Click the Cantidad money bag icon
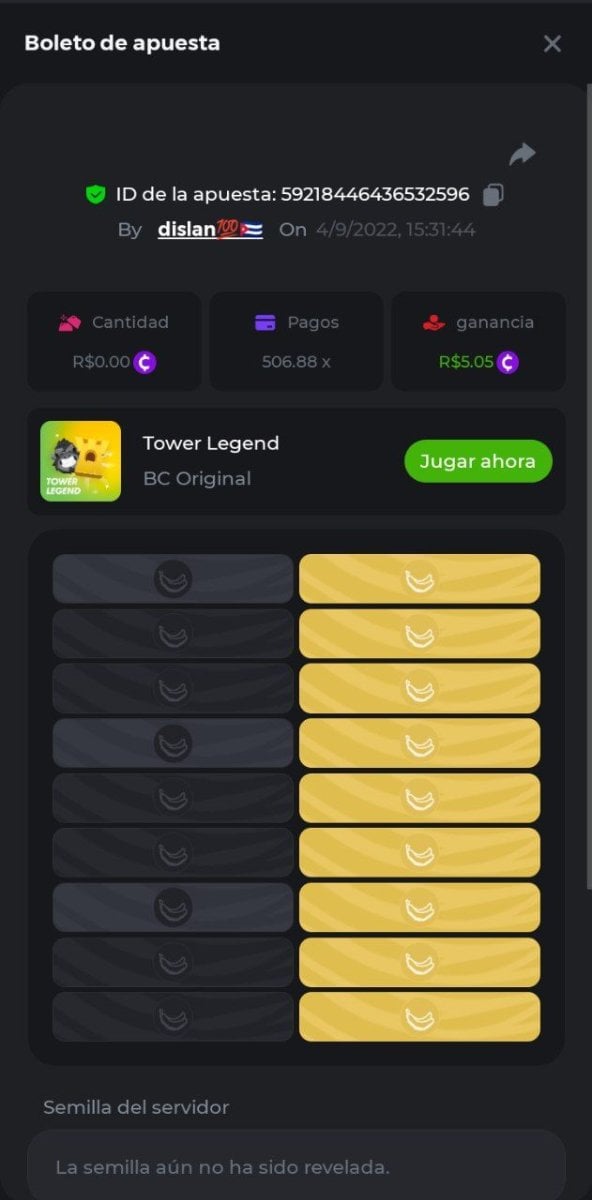 pyautogui.click(x=69, y=322)
